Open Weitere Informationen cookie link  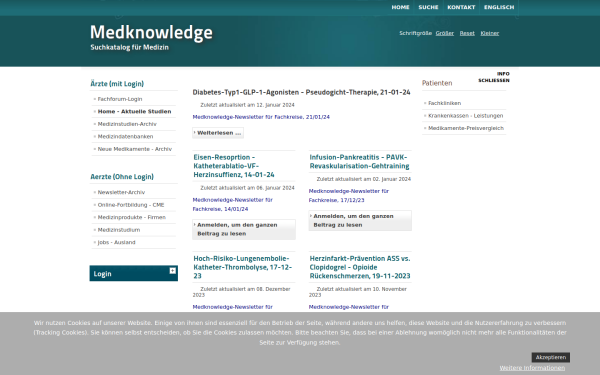pos(532,368)
